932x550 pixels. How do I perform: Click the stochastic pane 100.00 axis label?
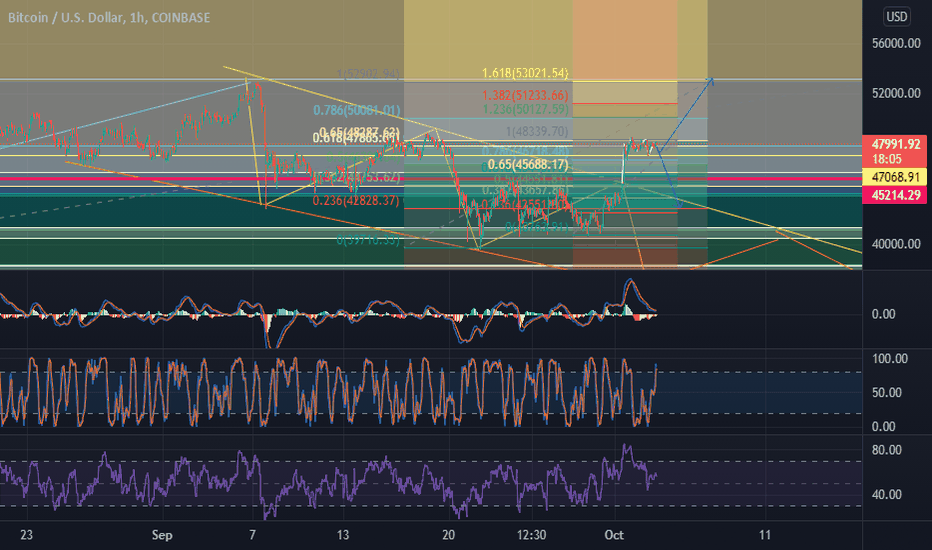tap(890, 359)
